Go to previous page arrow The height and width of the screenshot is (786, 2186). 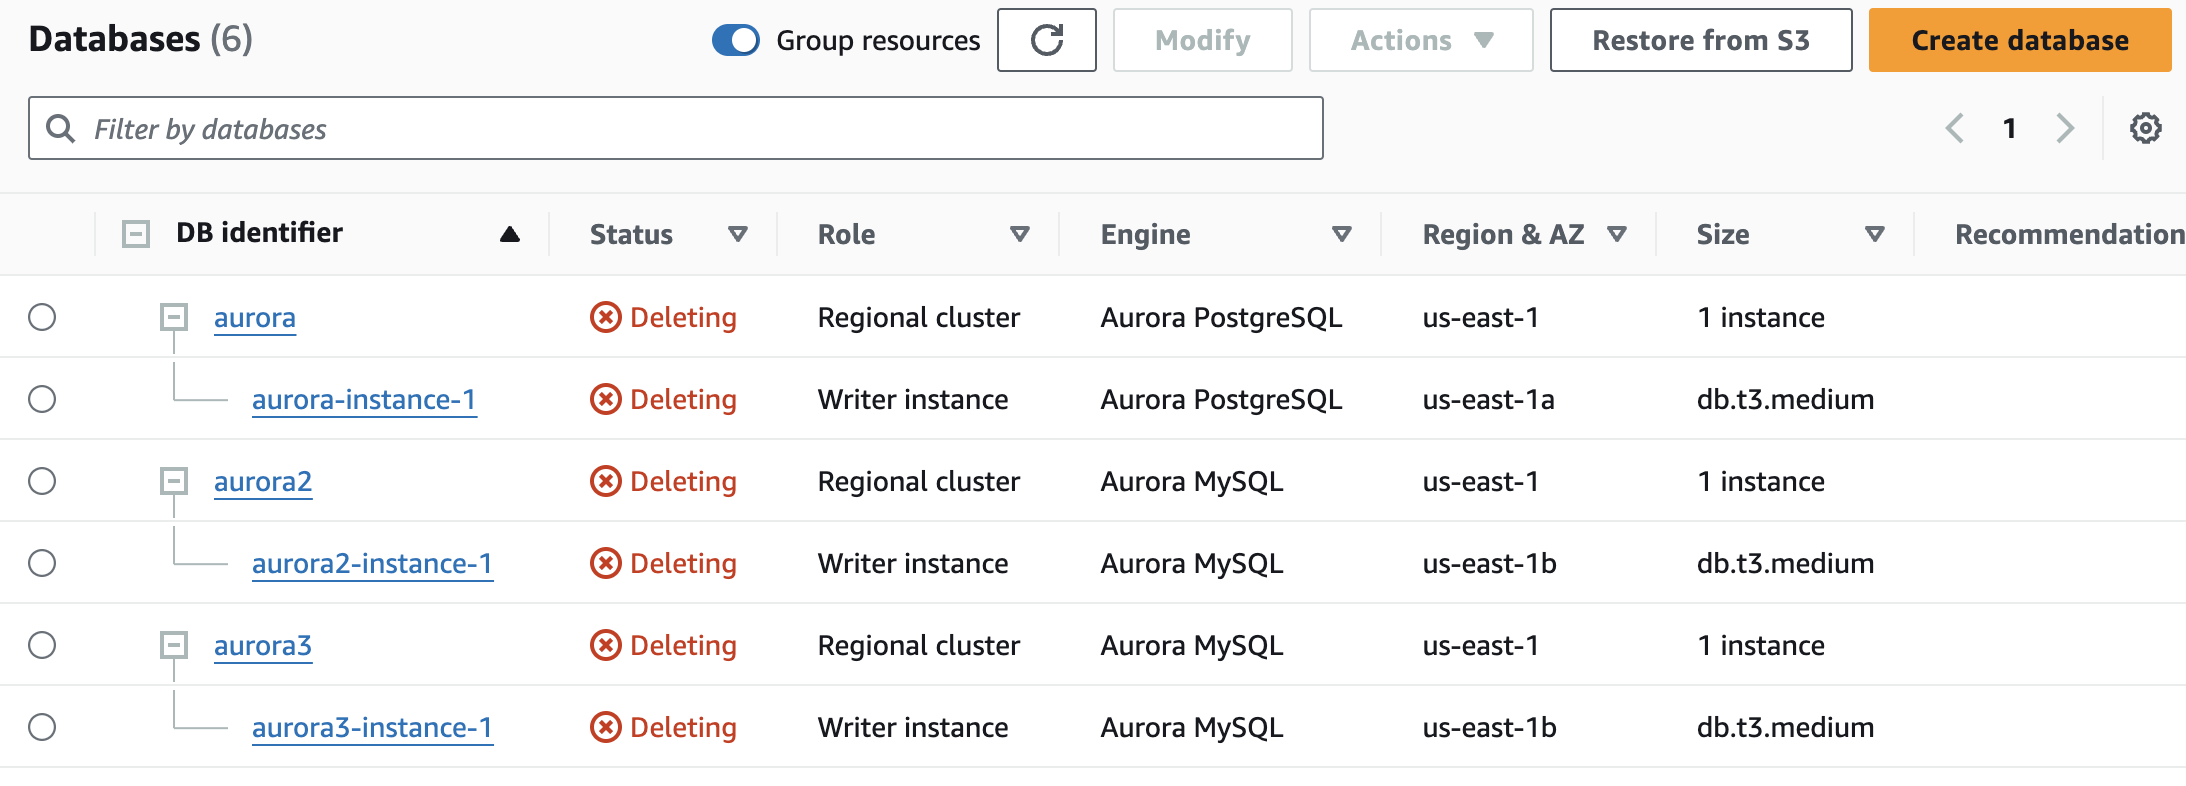click(1954, 128)
